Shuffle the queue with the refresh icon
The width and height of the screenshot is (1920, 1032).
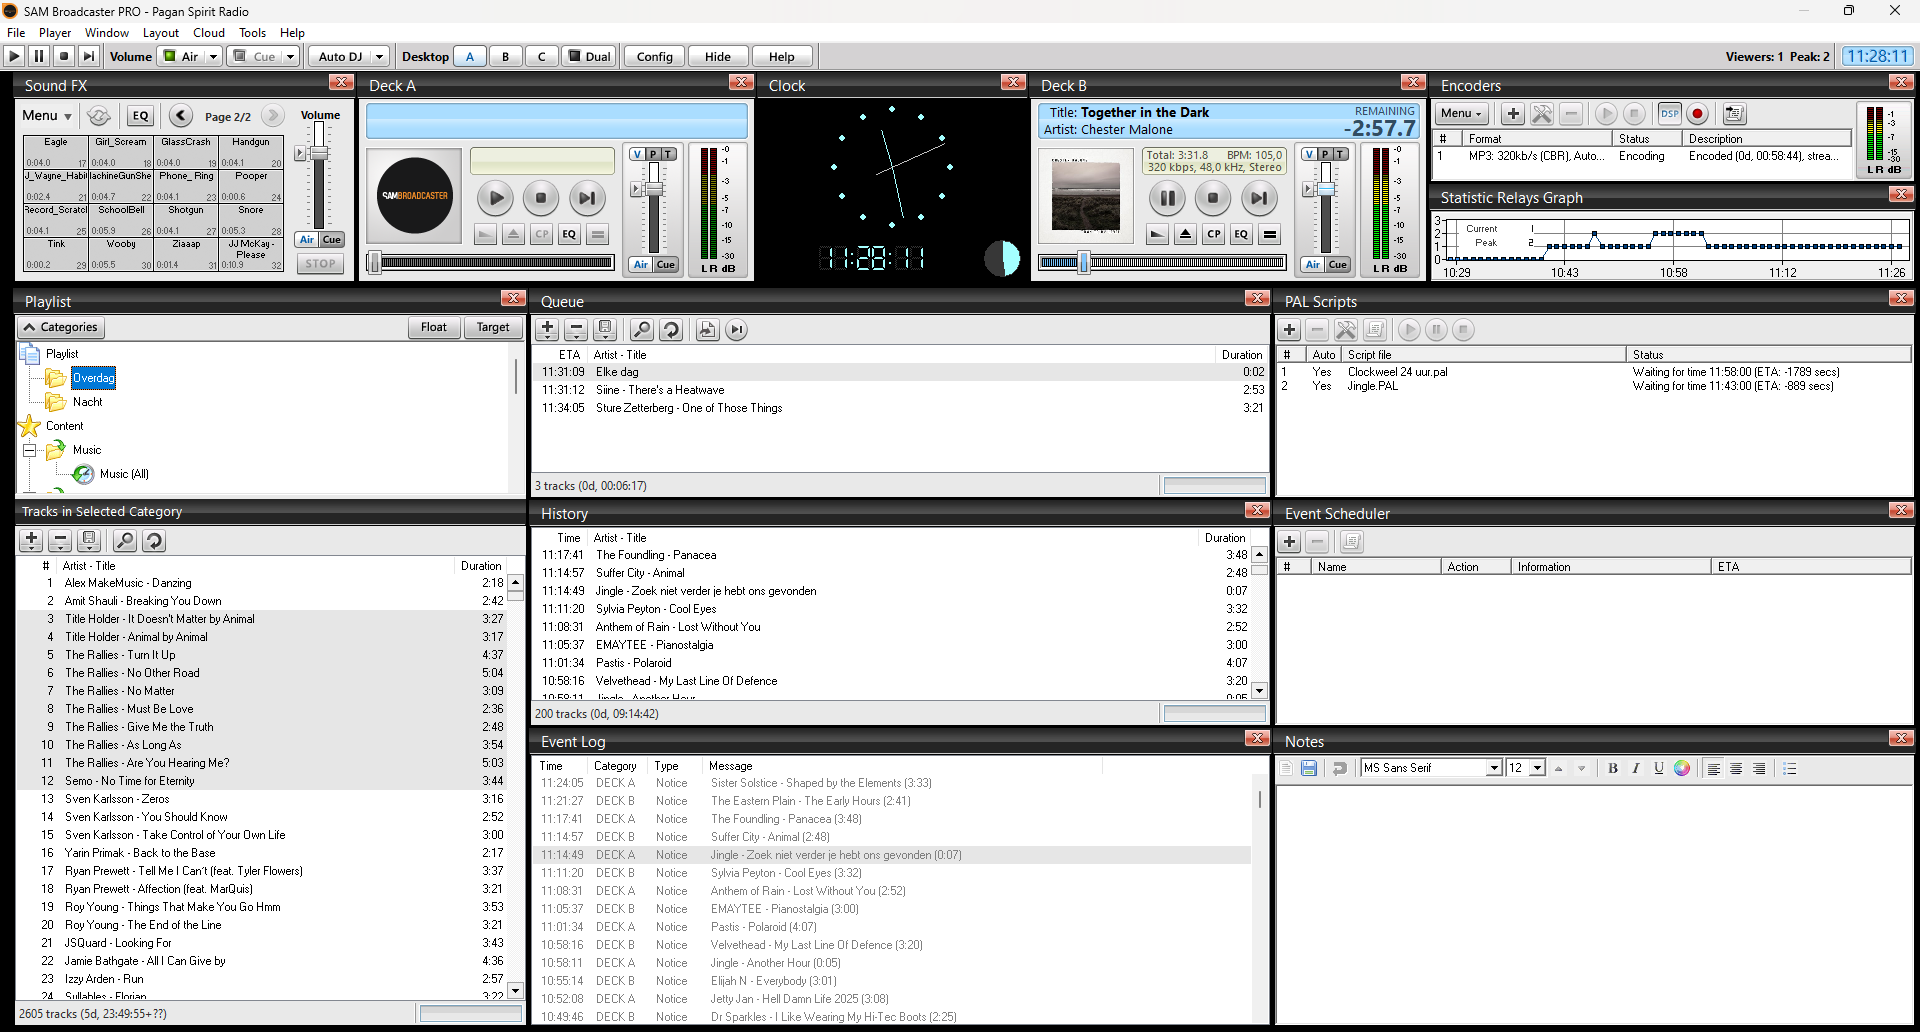click(x=671, y=330)
